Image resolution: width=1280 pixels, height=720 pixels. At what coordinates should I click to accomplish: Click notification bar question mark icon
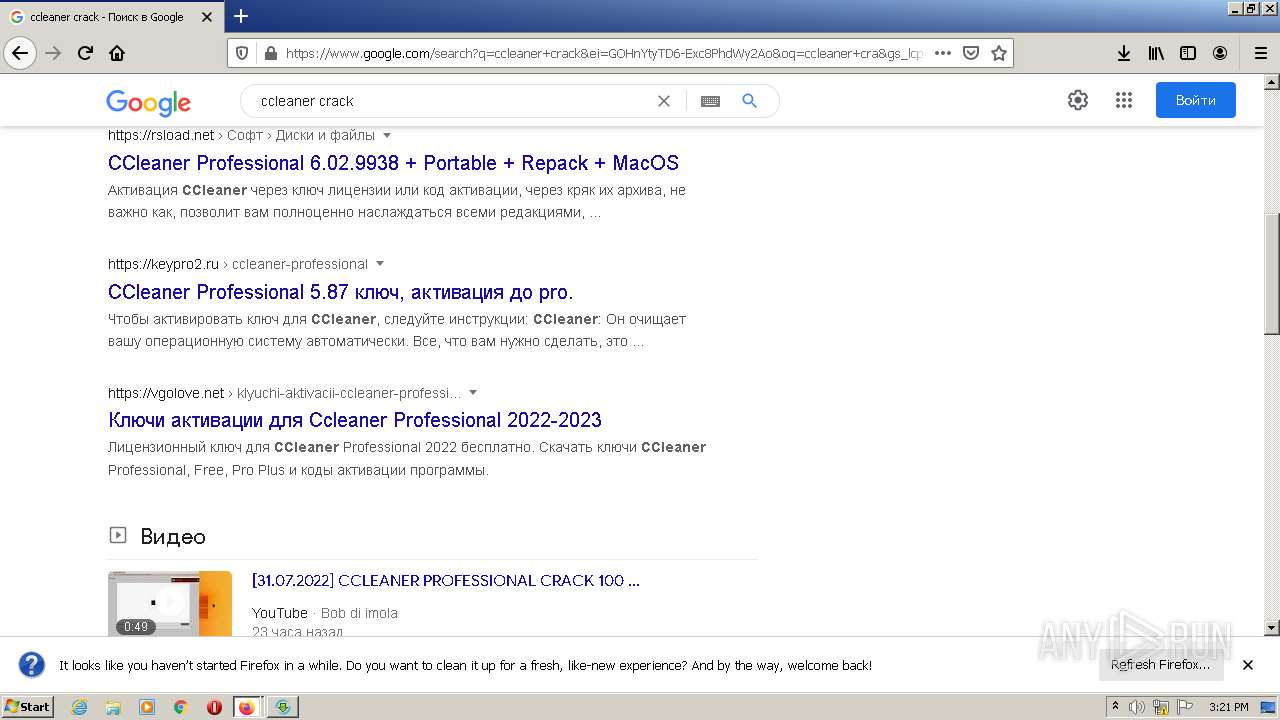[32, 665]
